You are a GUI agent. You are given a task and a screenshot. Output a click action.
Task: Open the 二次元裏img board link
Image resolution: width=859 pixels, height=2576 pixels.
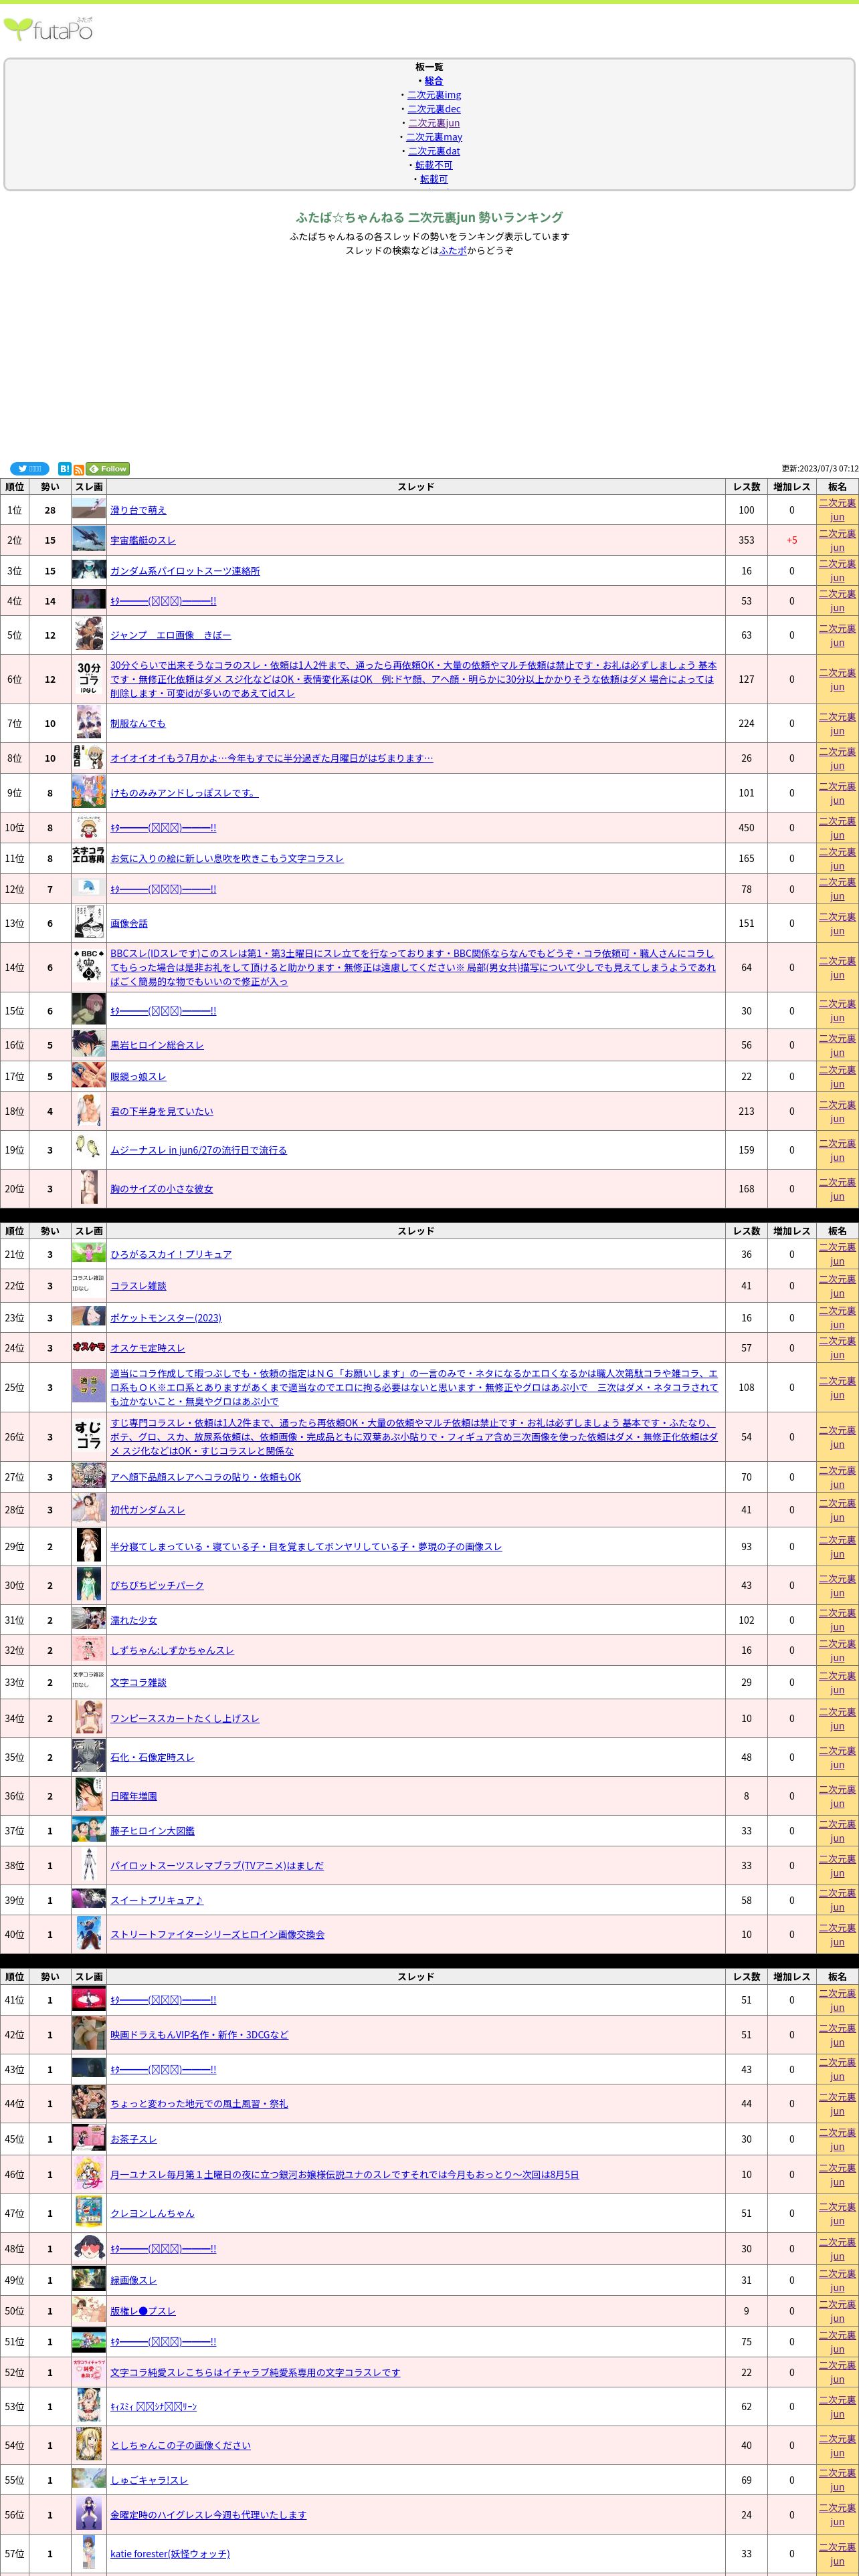click(434, 95)
